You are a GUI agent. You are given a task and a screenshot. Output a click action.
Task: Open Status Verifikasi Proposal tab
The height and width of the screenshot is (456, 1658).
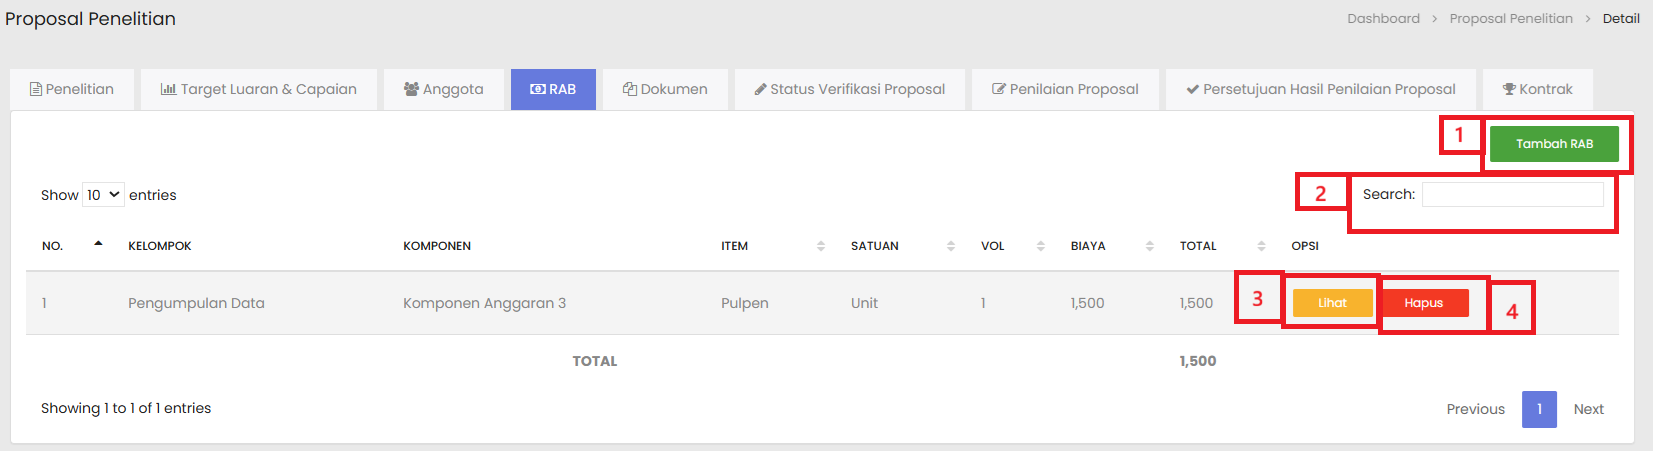pos(849,89)
